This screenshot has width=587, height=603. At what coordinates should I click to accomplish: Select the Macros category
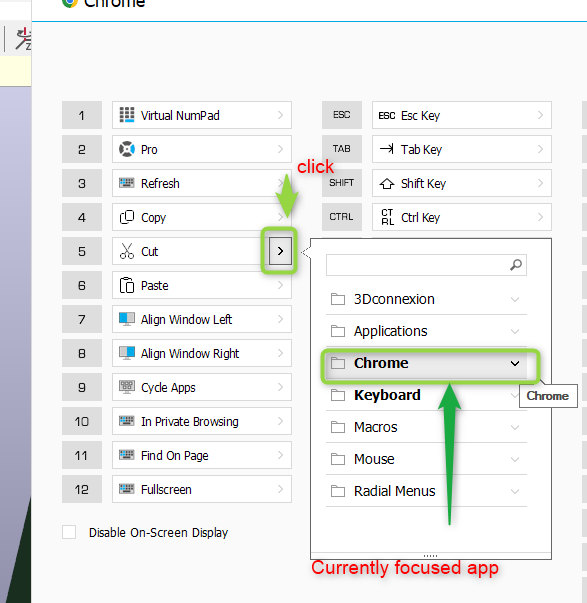(426, 427)
